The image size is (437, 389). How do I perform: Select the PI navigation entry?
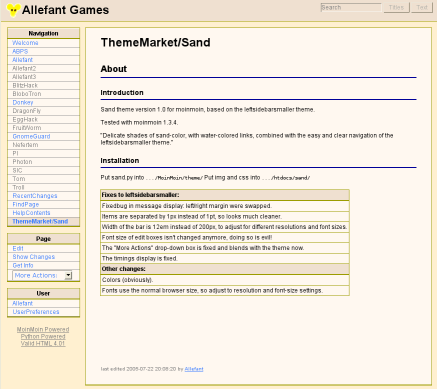[x=15, y=153]
